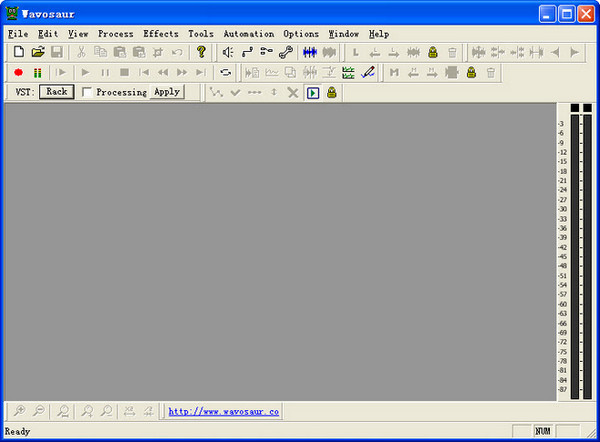
Task: Click the green level meter icon
Action: click(x=38, y=72)
